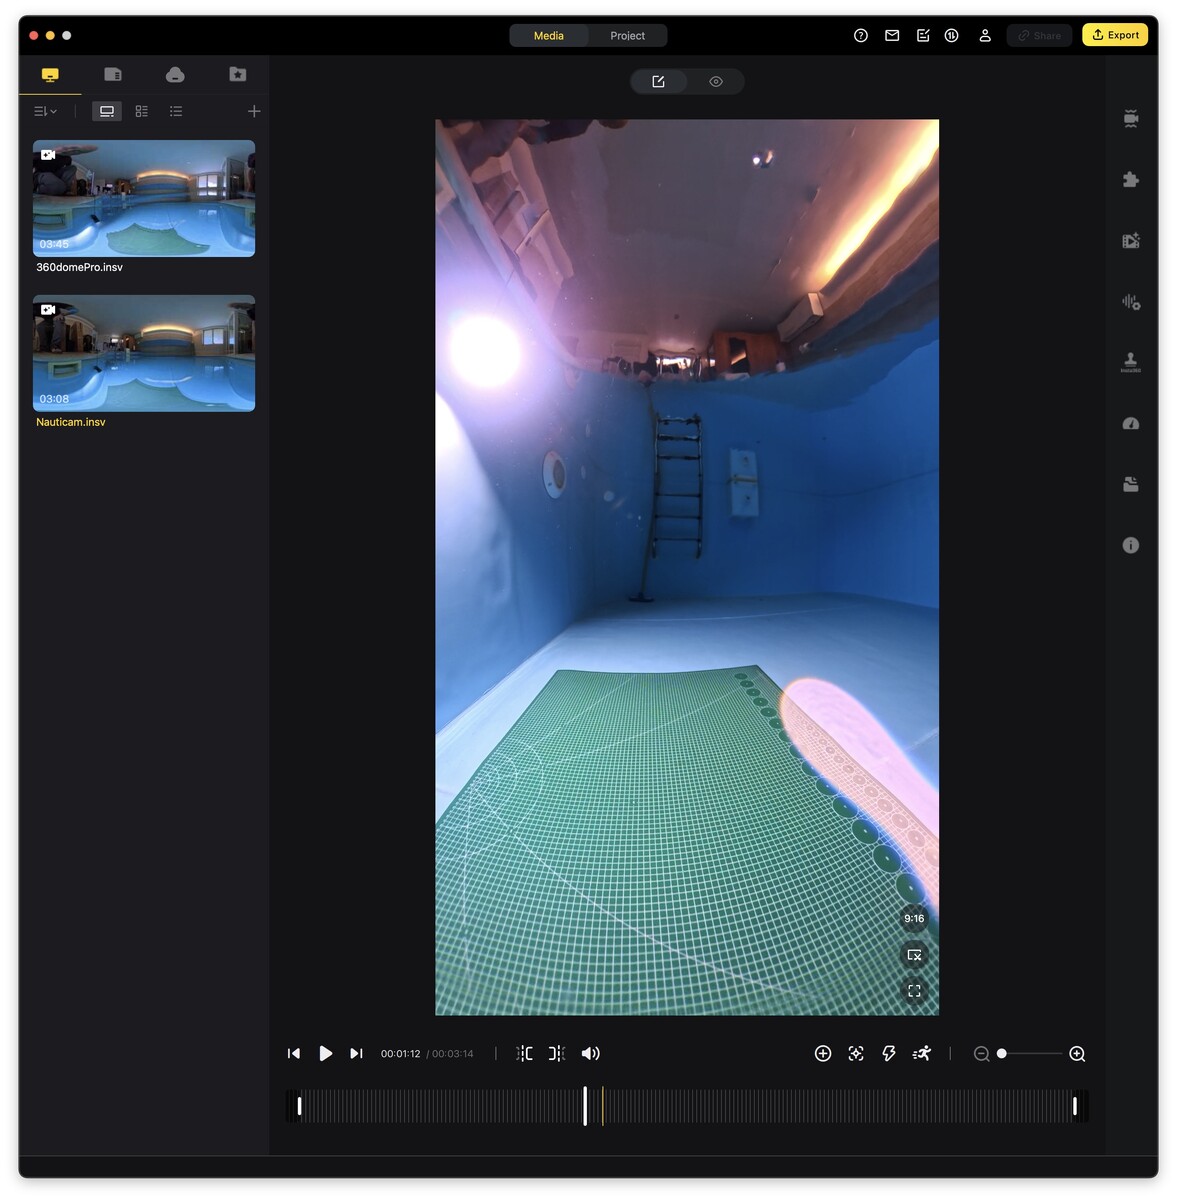Open the sort order dropdown above media list
1177x1200 pixels.
click(x=44, y=111)
